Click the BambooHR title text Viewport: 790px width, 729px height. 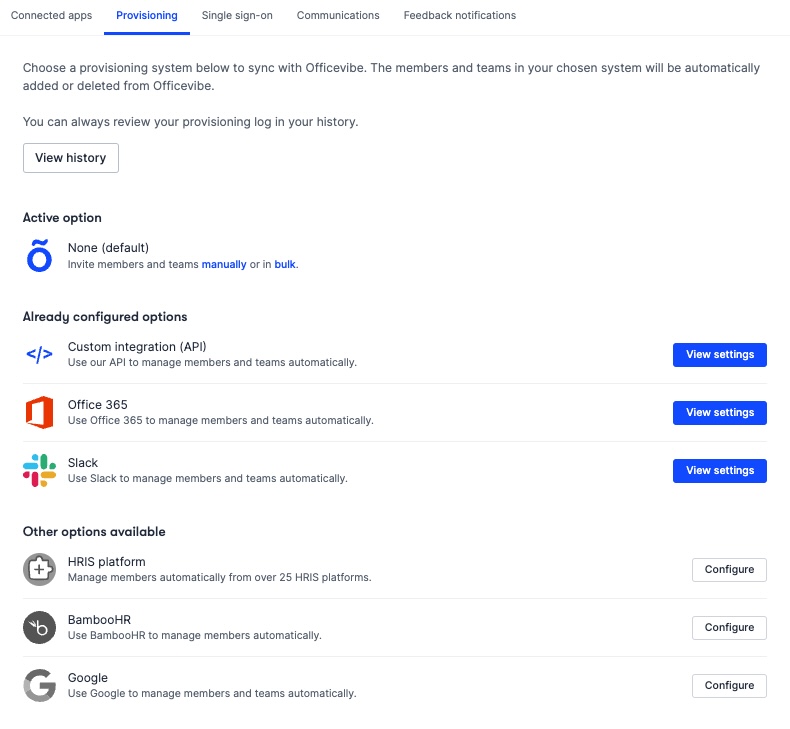tap(99, 619)
